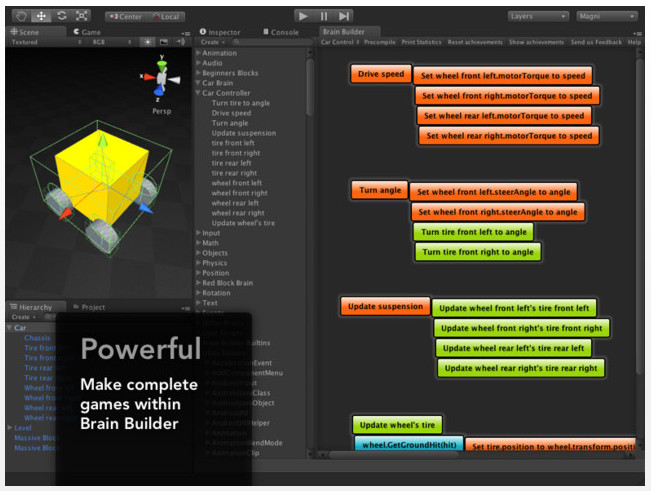Toggle scene lighting sun icon

(x=147, y=42)
